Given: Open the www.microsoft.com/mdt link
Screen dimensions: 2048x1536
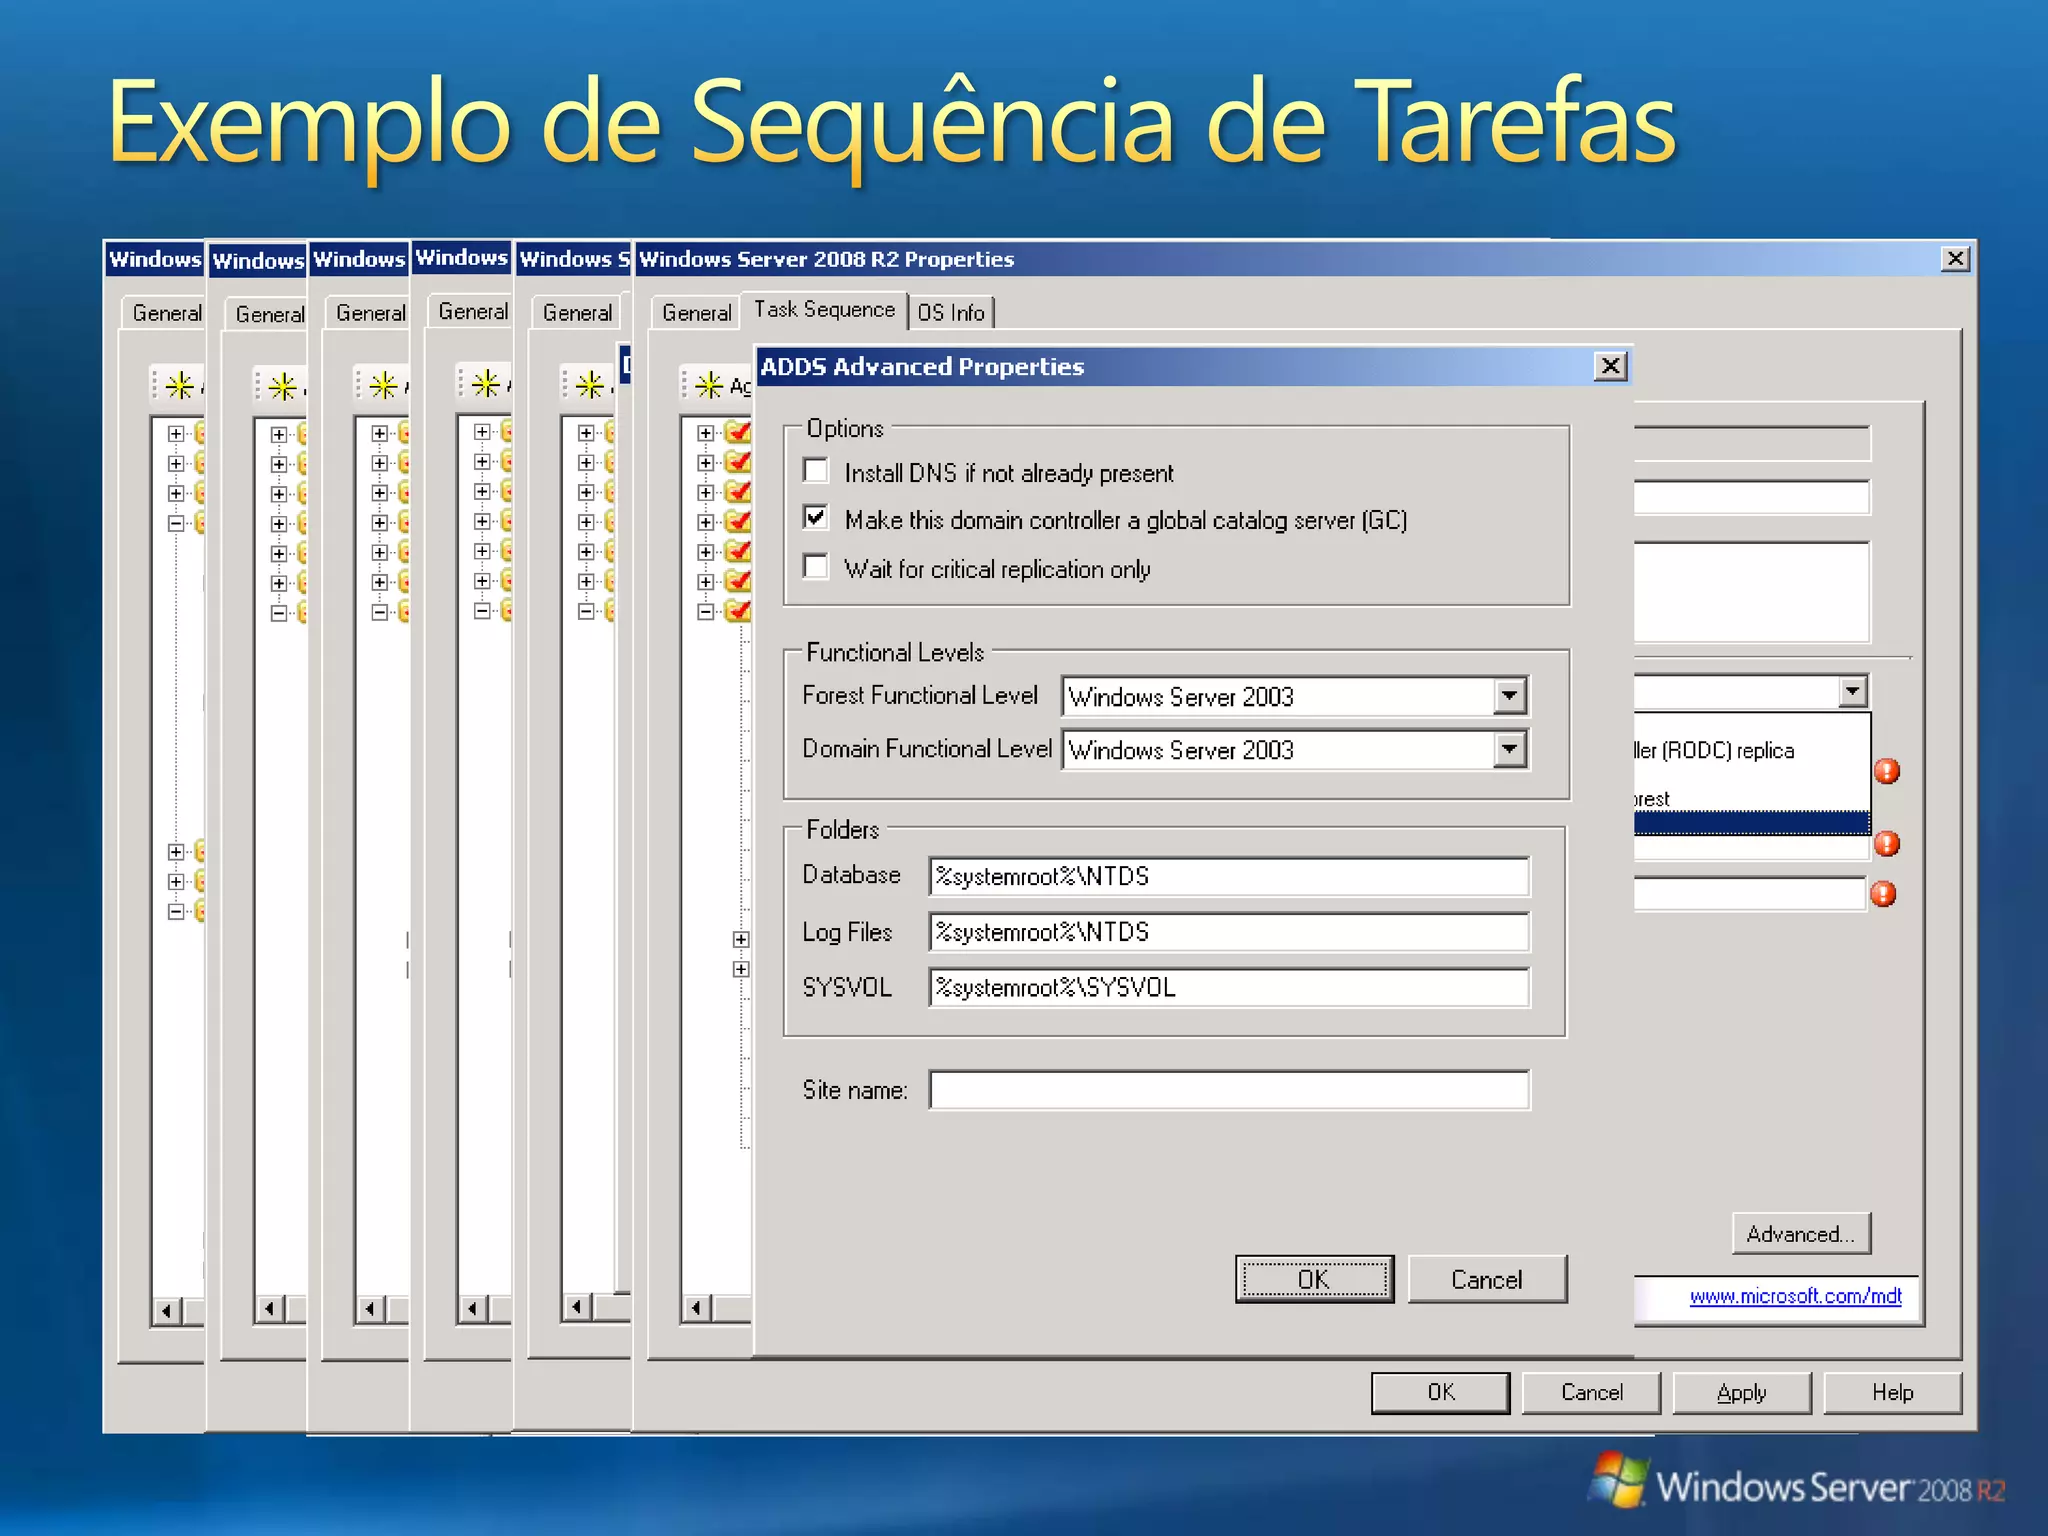Looking at the screenshot, I should coord(1795,1296).
